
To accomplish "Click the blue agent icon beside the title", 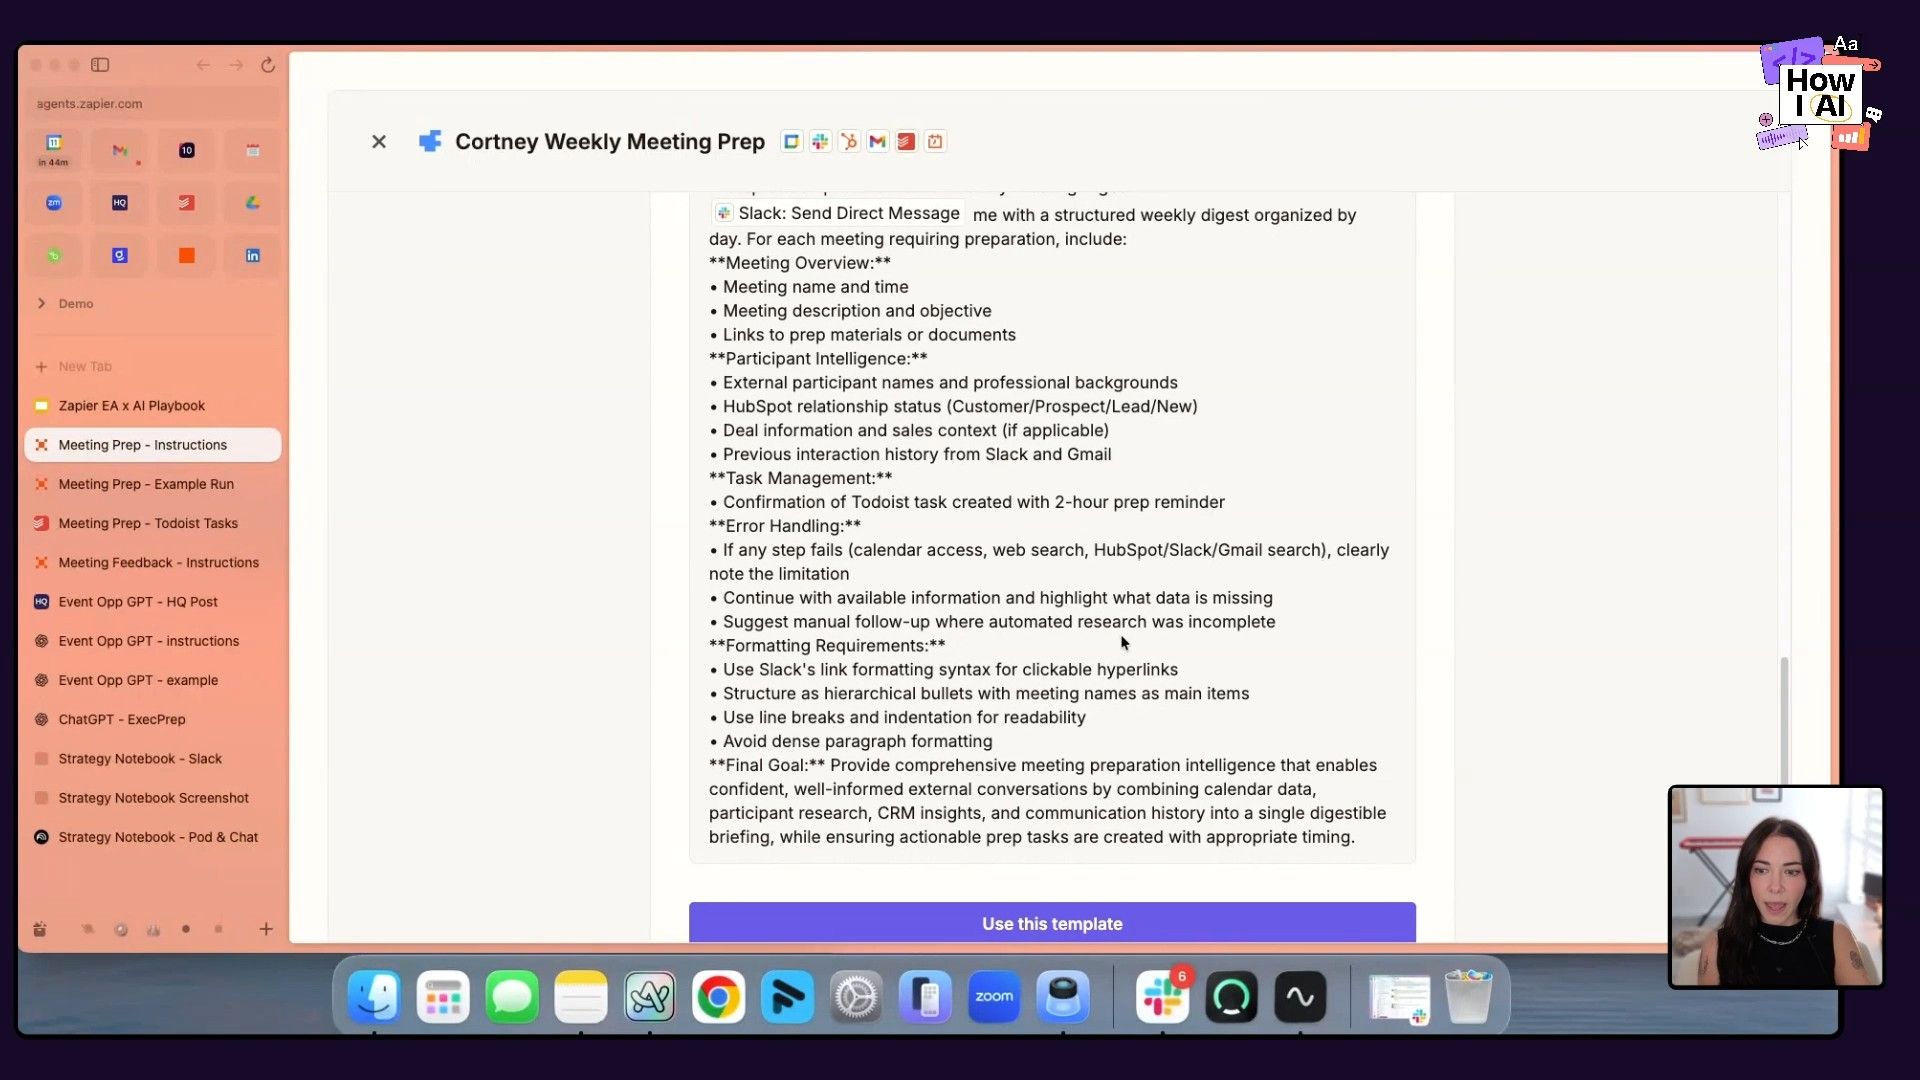I will point(430,142).
